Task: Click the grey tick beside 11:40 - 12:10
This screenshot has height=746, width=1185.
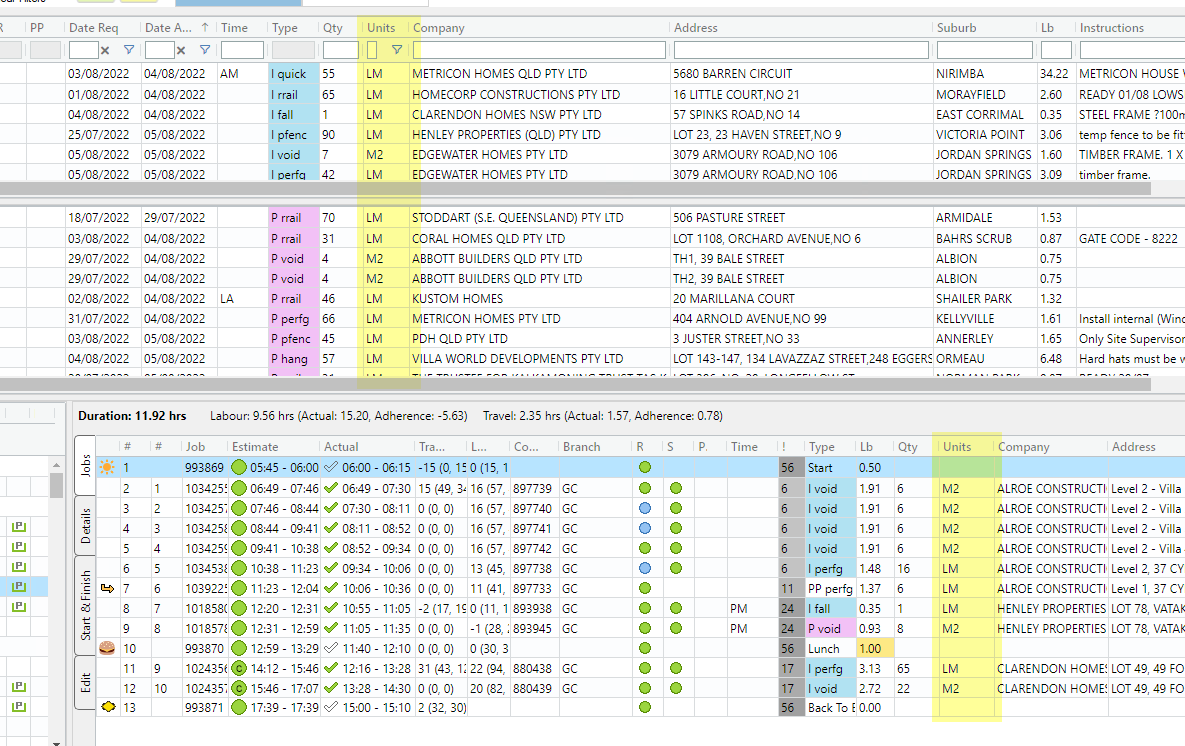Action: tap(330, 648)
